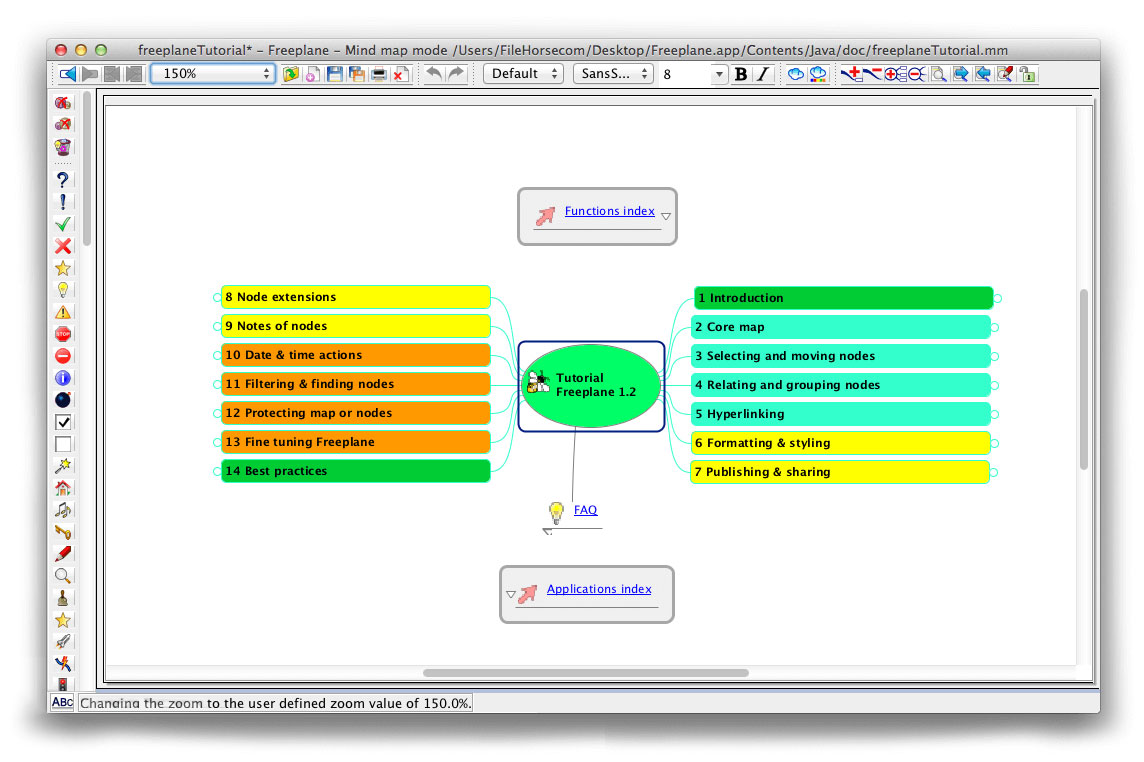The image size is (1144, 762).
Task: Add the exclamation mark icon to node
Action: [x=63, y=201]
